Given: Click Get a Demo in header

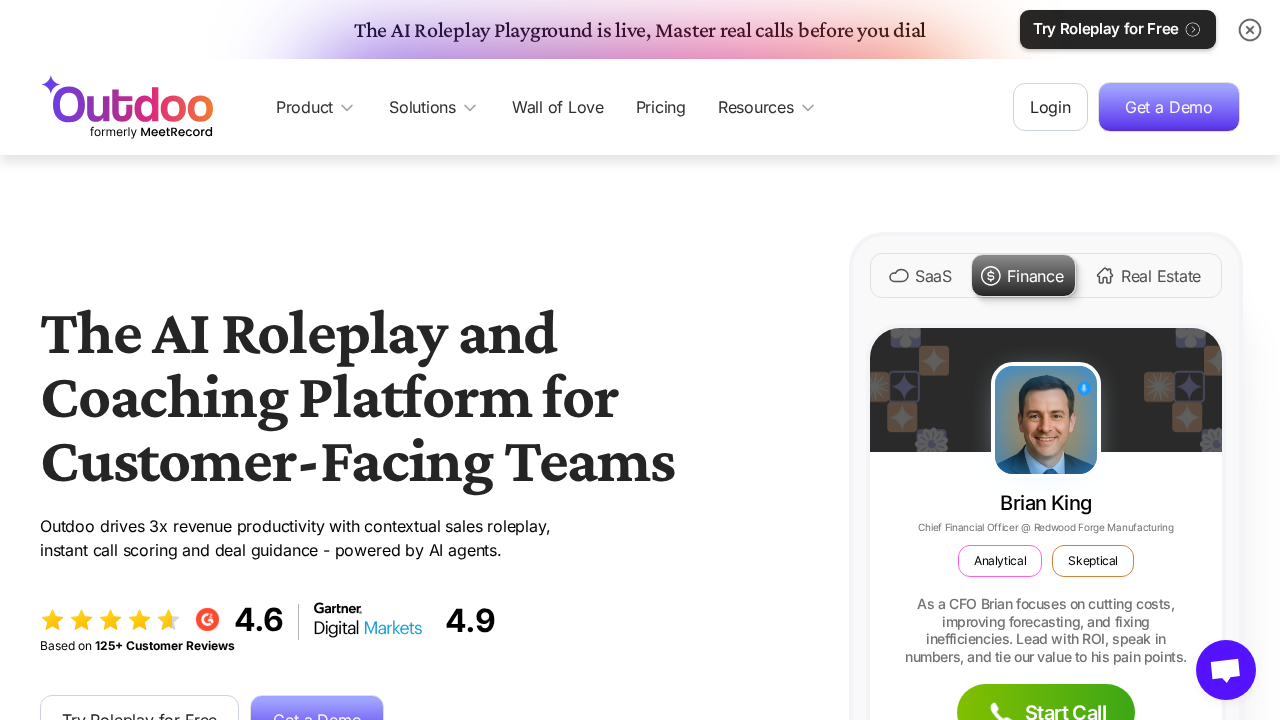Looking at the screenshot, I should click(x=1168, y=107).
